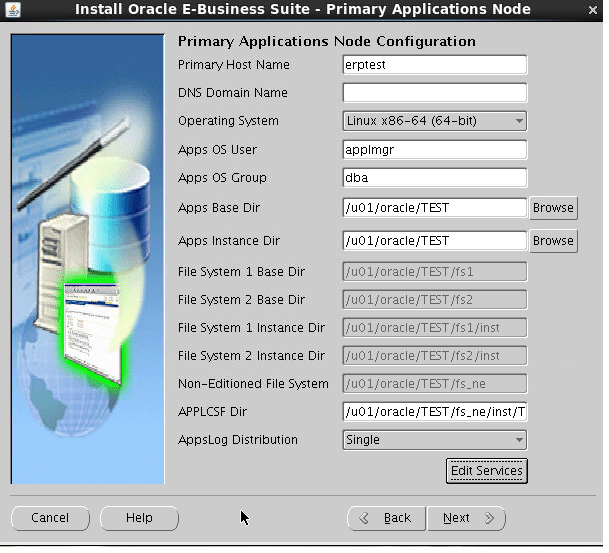Open the Help dialog
The height and width of the screenshot is (553, 609).
[139, 518]
